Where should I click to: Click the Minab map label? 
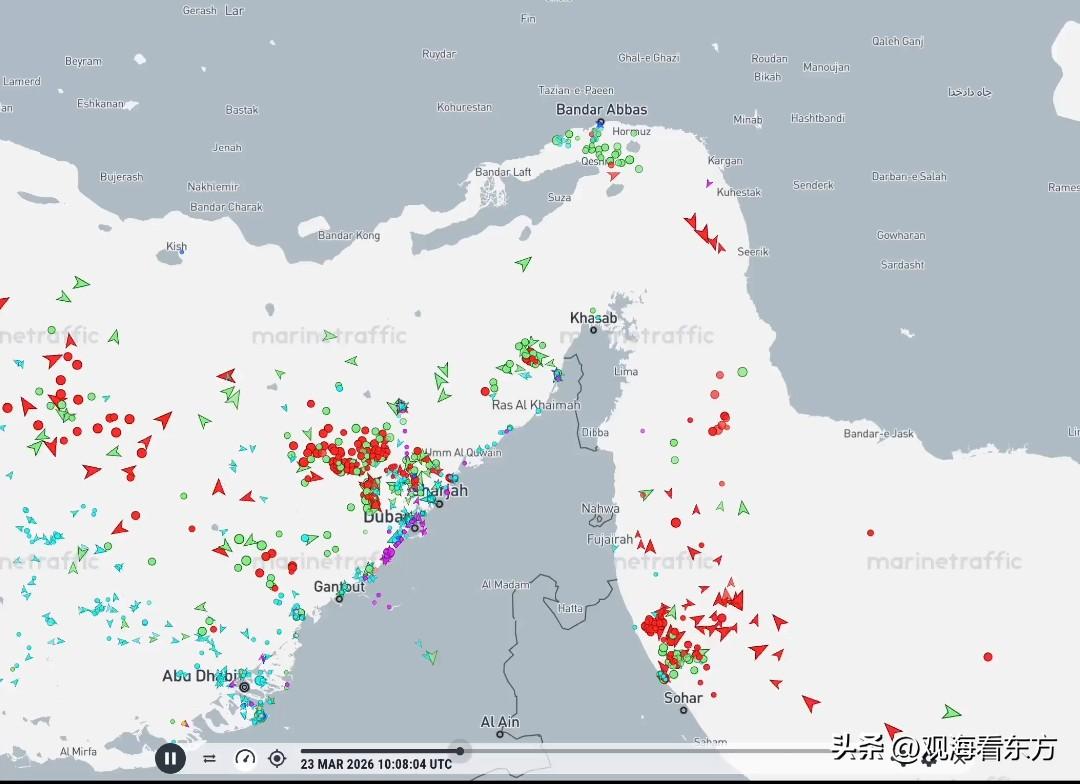(x=747, y=120)
